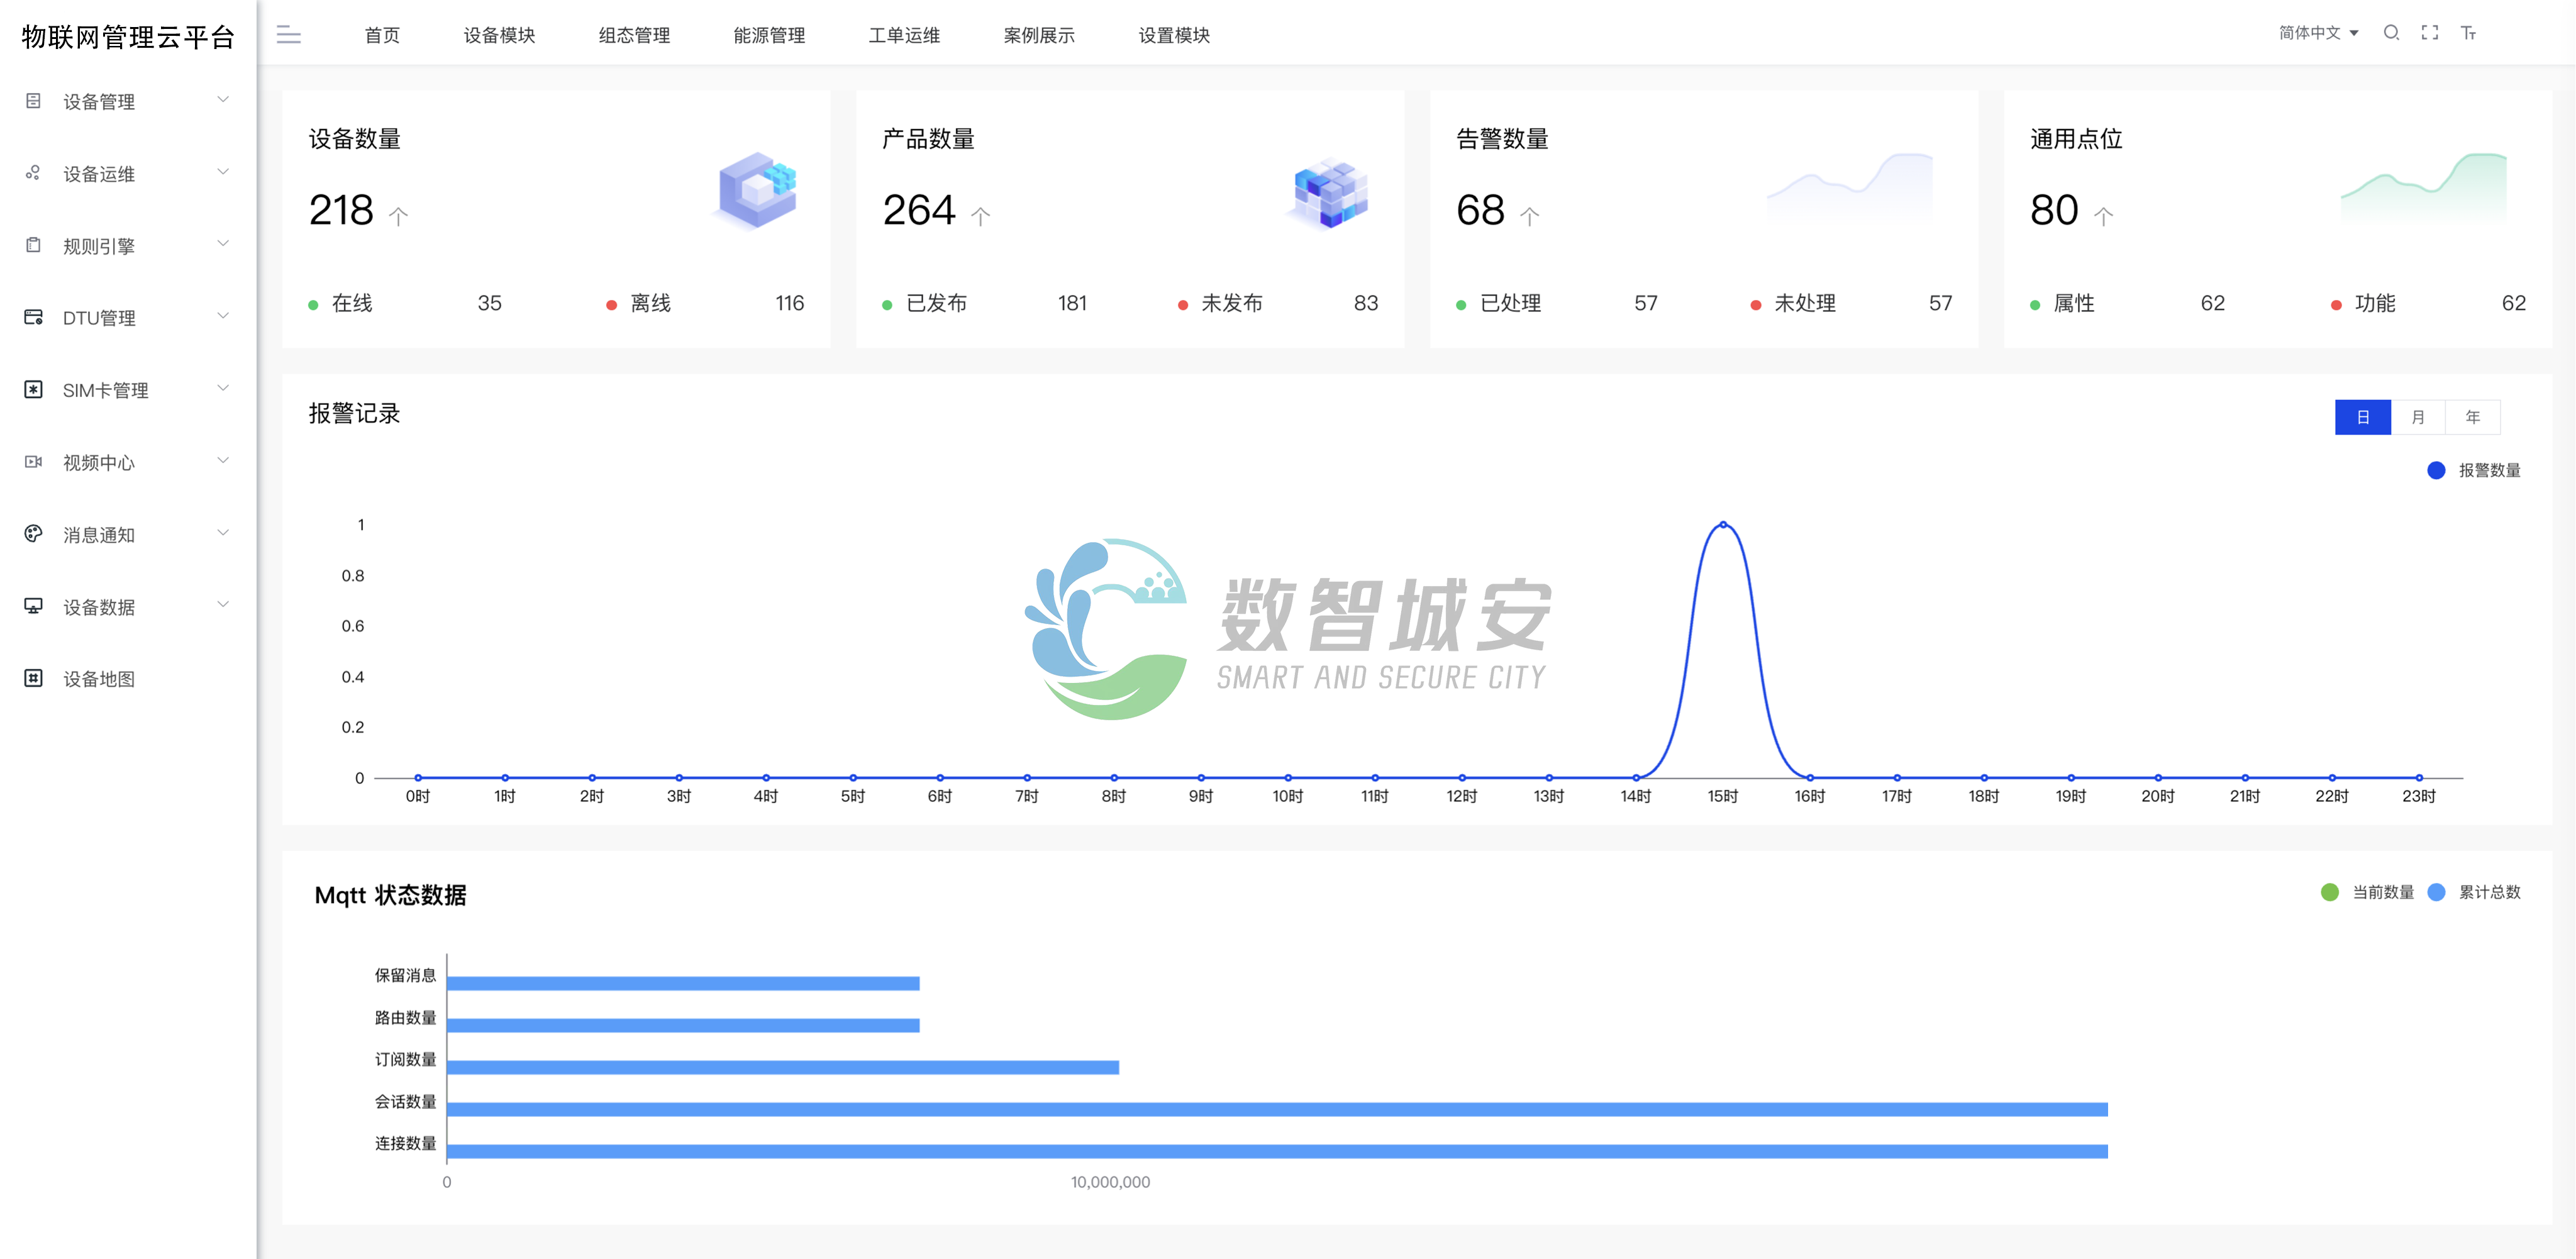This screenshot has height=1259, width=2576.
Task: Click the hamburger menu collapse icon
Action: tap(288, 35)
